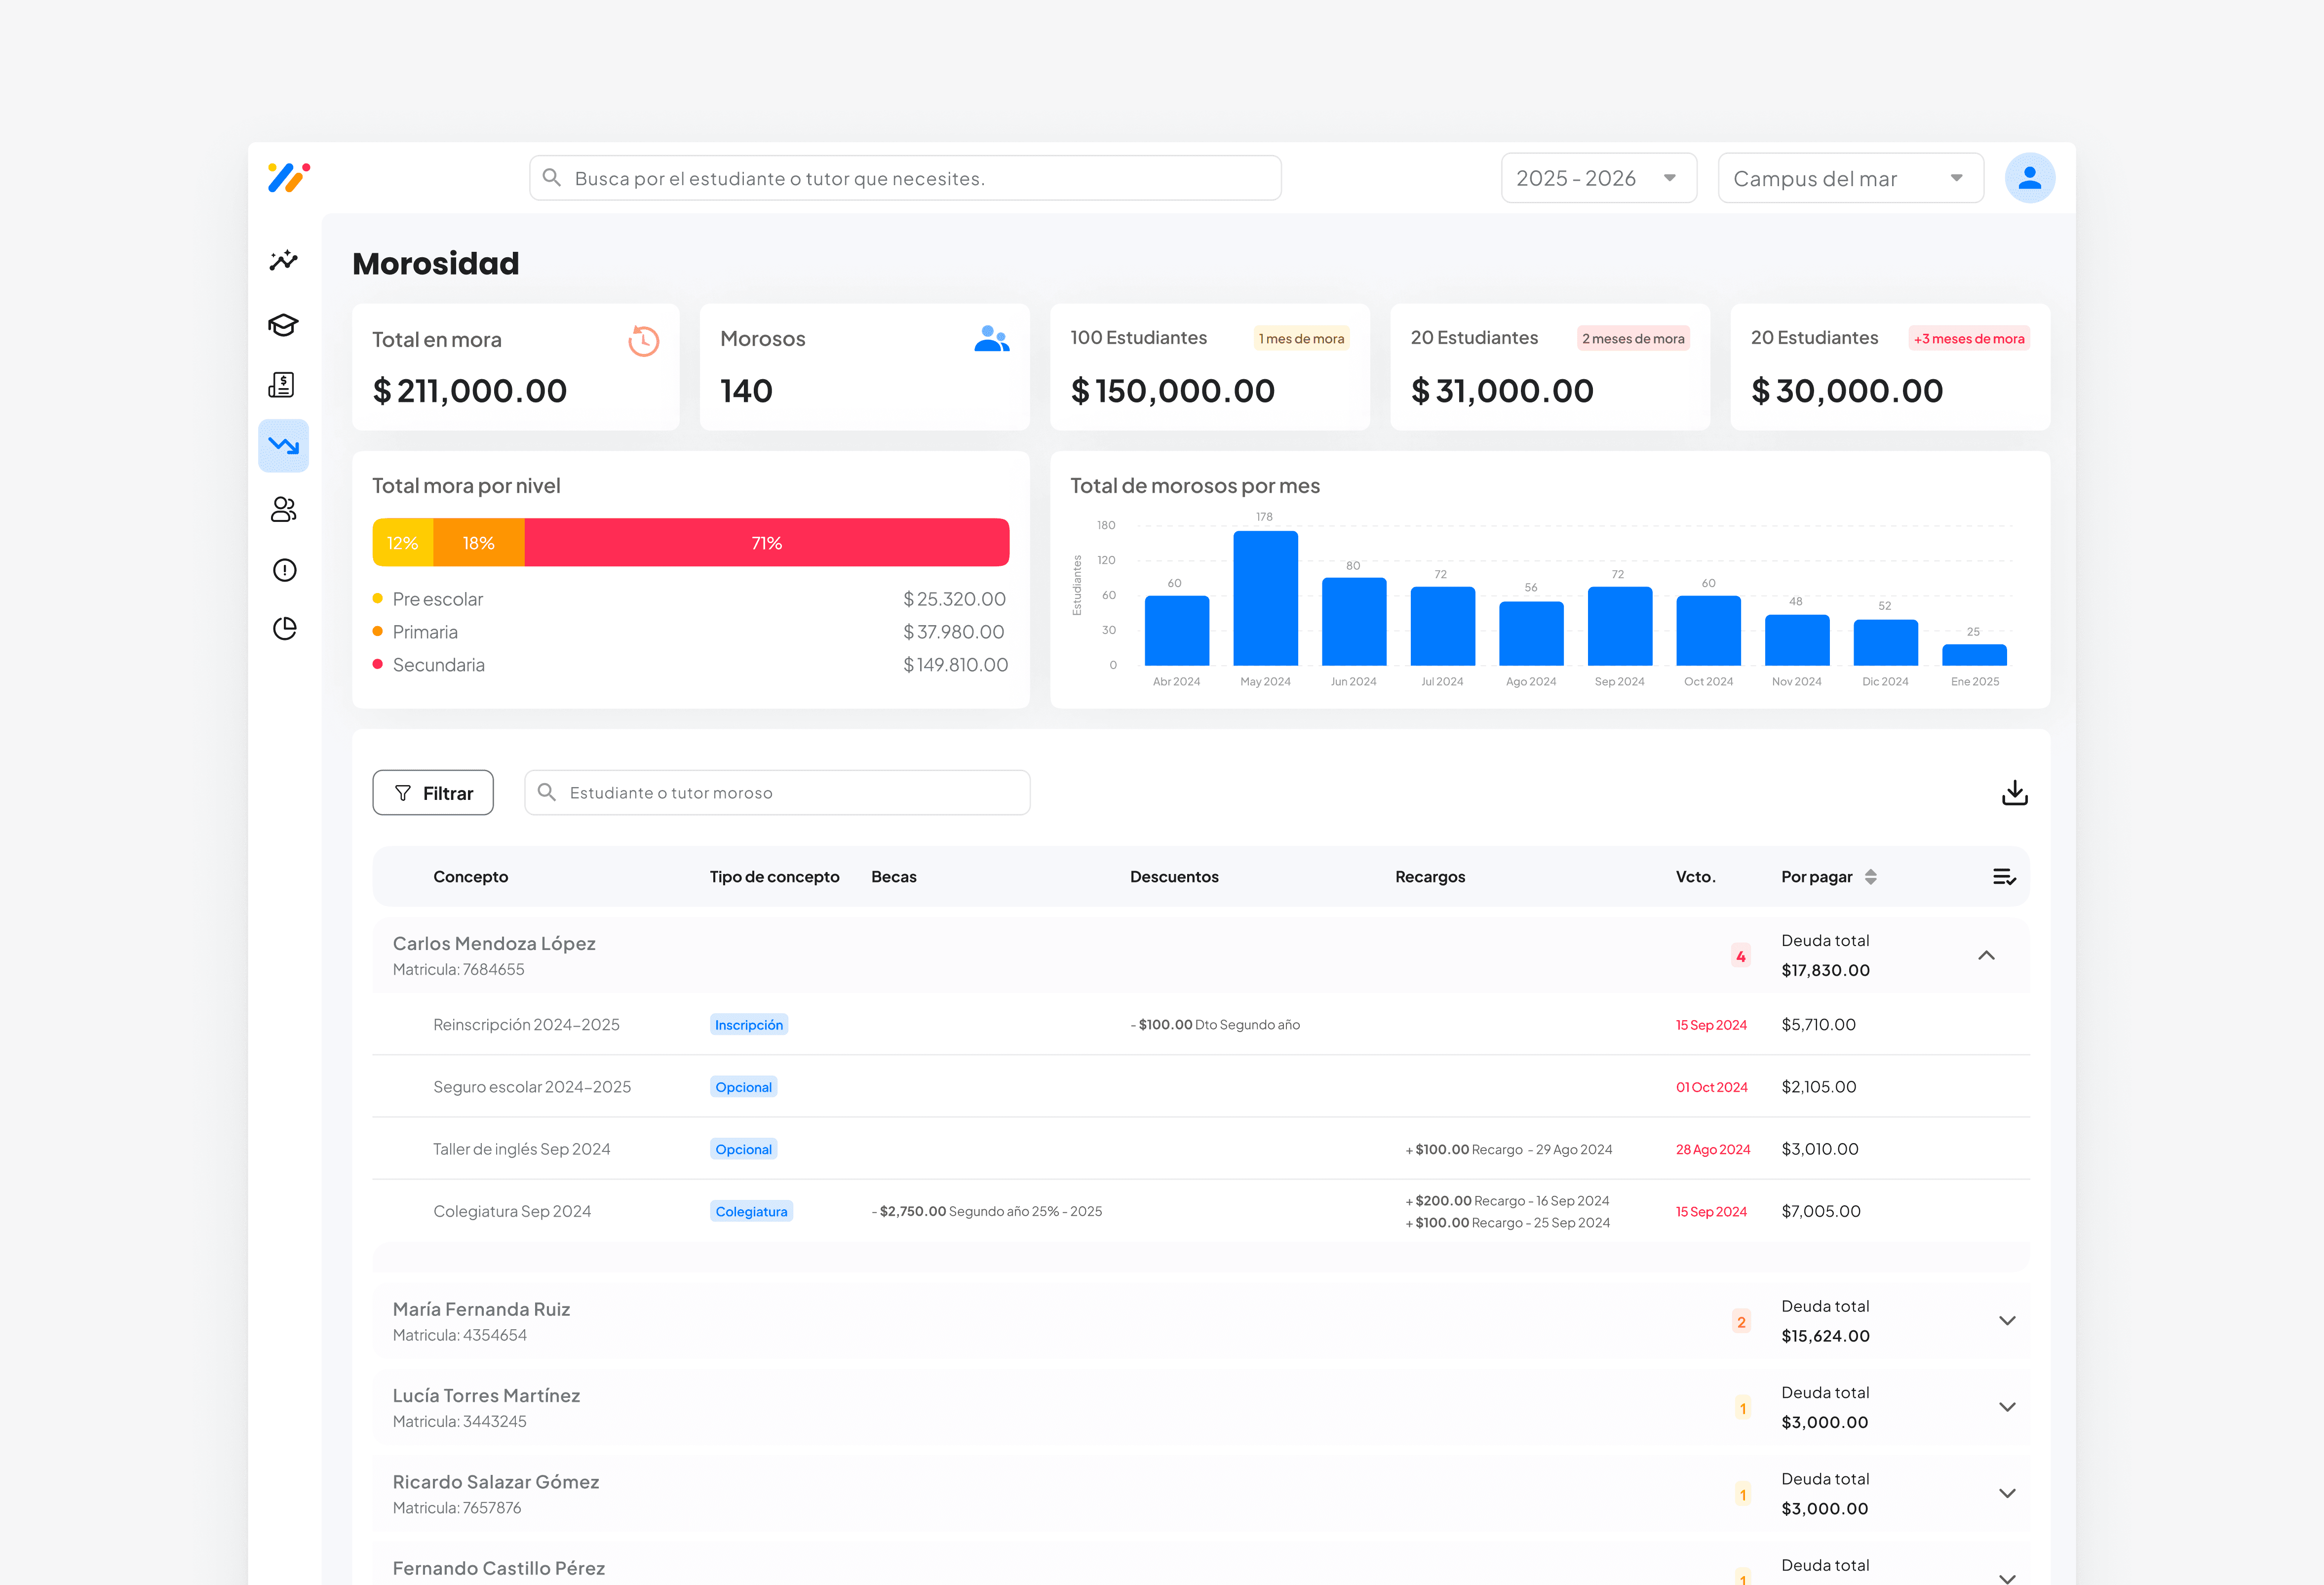Click Reinscripción 2024–2025 concept row

pos(1201,1025)
